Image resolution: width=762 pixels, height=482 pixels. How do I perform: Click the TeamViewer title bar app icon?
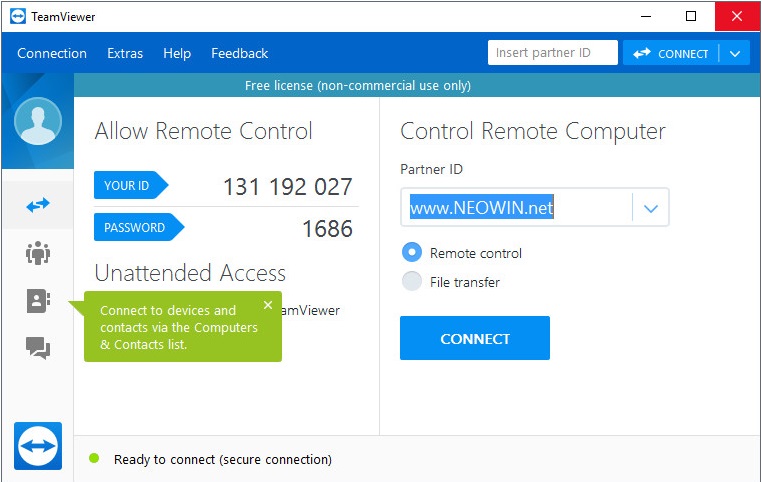coord(17,17)
